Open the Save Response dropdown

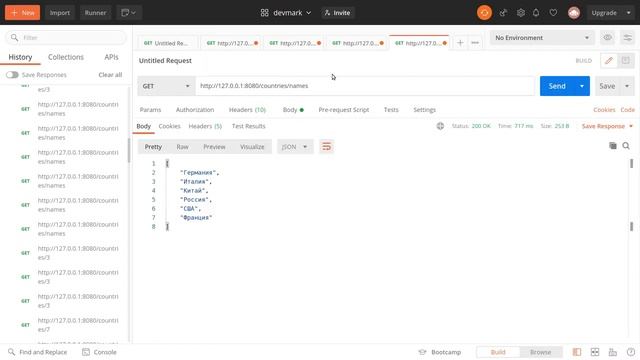[607, 126]
